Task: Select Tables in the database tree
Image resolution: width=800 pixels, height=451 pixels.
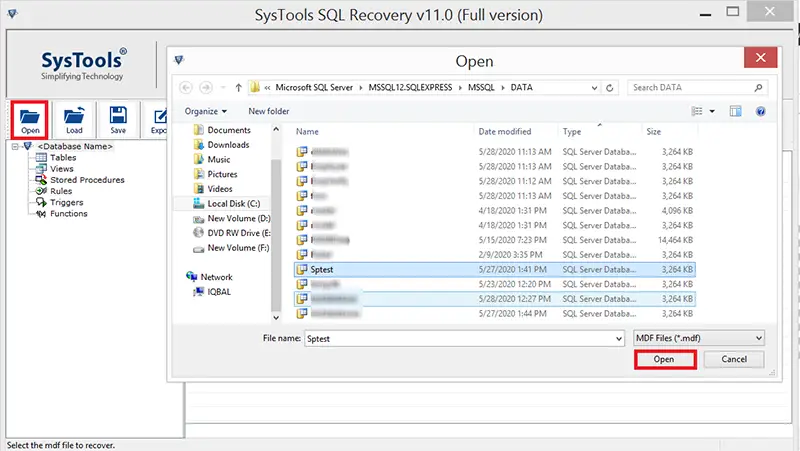Action: [63, 158]
